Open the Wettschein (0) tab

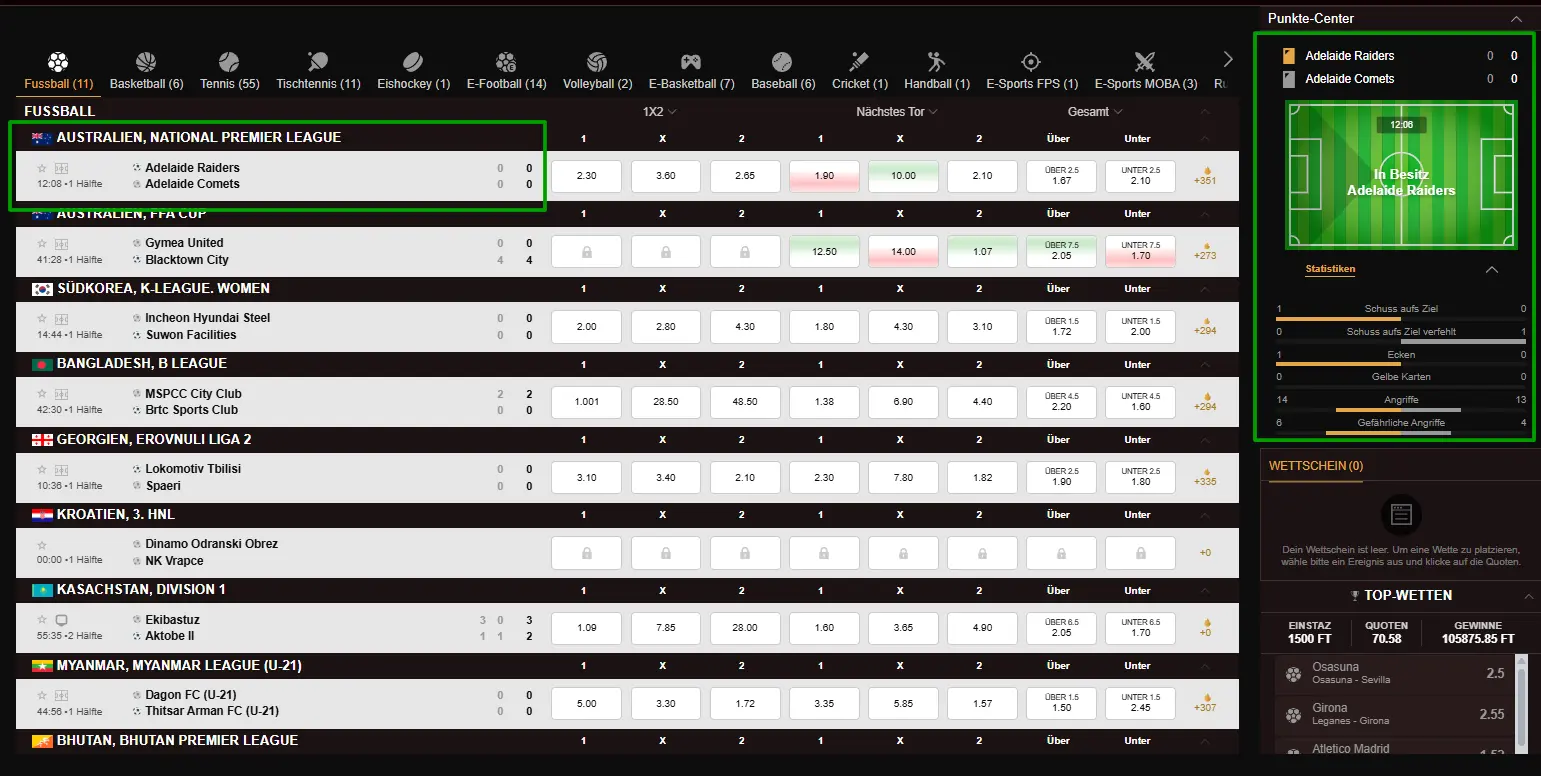[x=1316, y=466]
